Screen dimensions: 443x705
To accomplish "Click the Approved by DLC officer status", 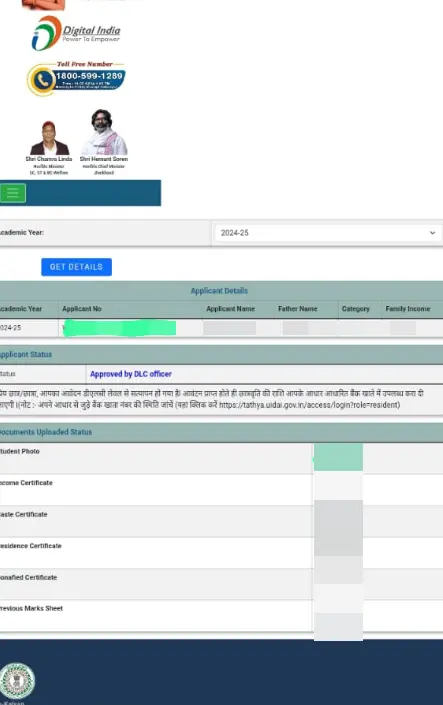I will (x=131, y=374).
